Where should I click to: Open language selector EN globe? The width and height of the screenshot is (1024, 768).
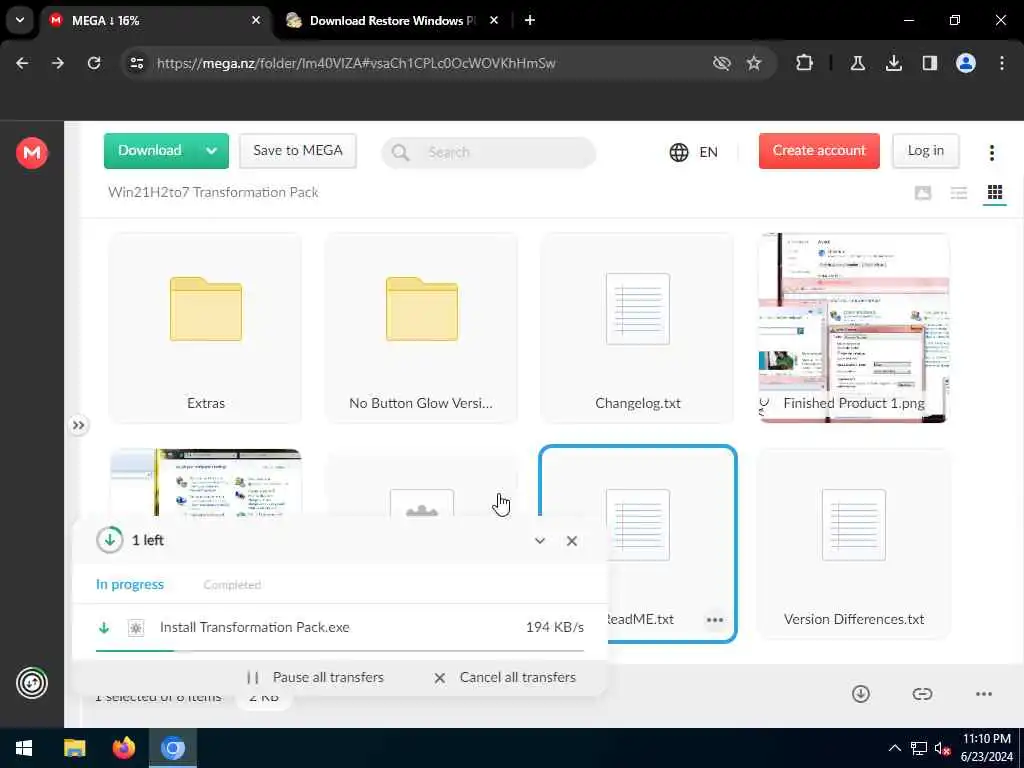coord(694,152)
